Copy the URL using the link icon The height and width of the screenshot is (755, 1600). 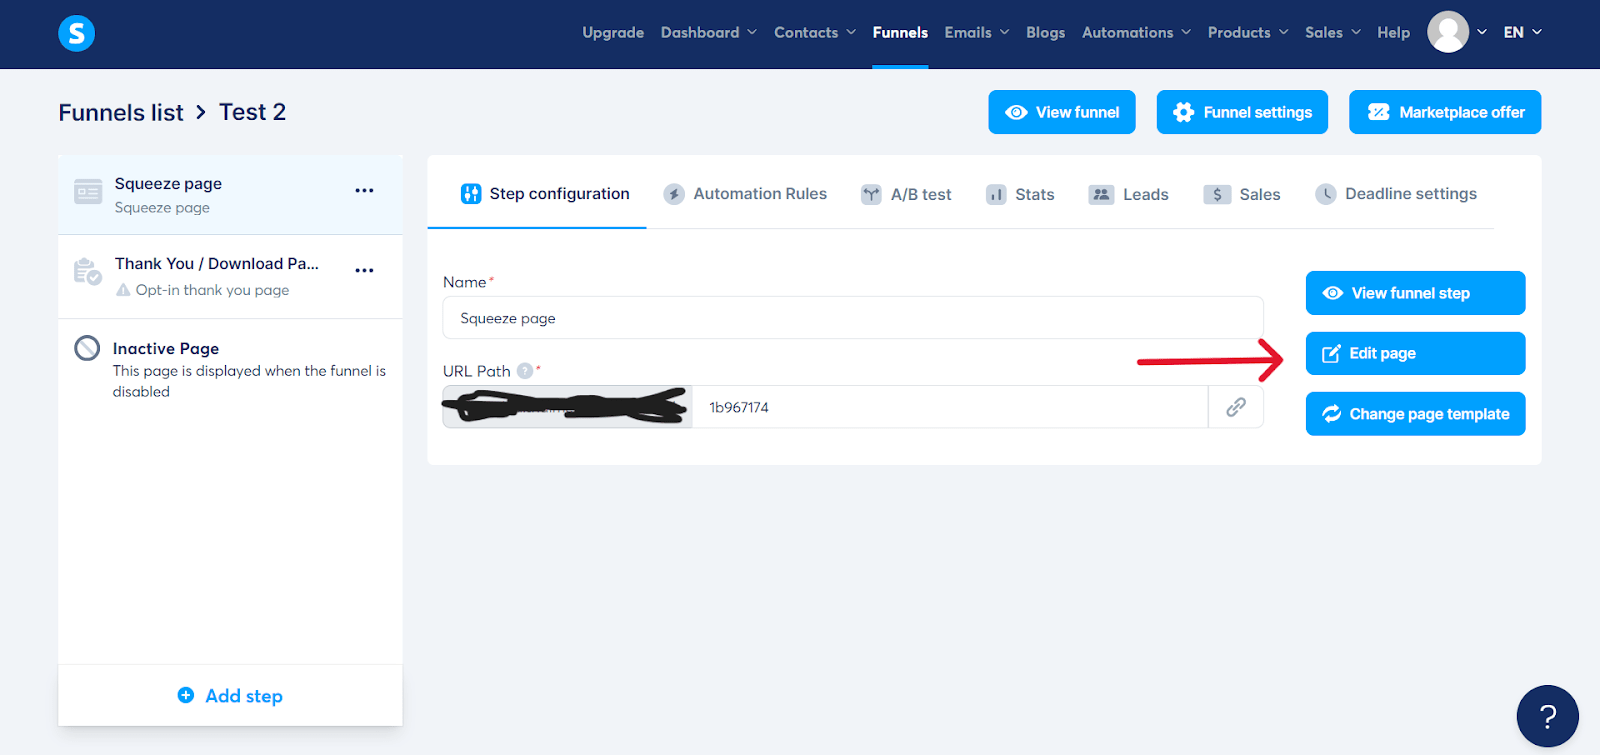[1236, 407]
